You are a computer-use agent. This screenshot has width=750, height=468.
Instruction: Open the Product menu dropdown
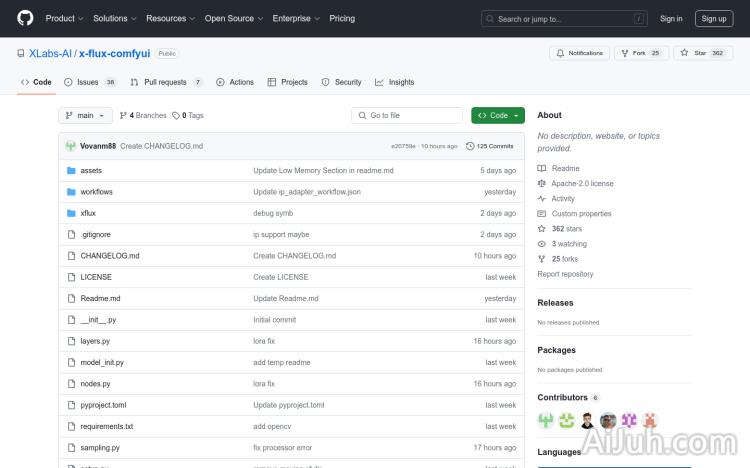coord(63,18)
